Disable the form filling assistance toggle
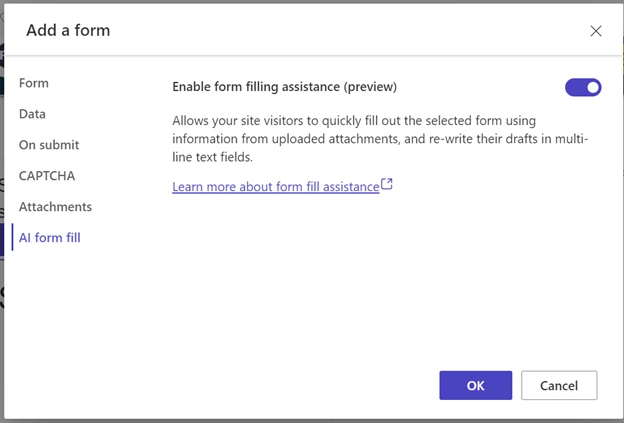This screenshot has width=624, height=423. tap(583, 87)
